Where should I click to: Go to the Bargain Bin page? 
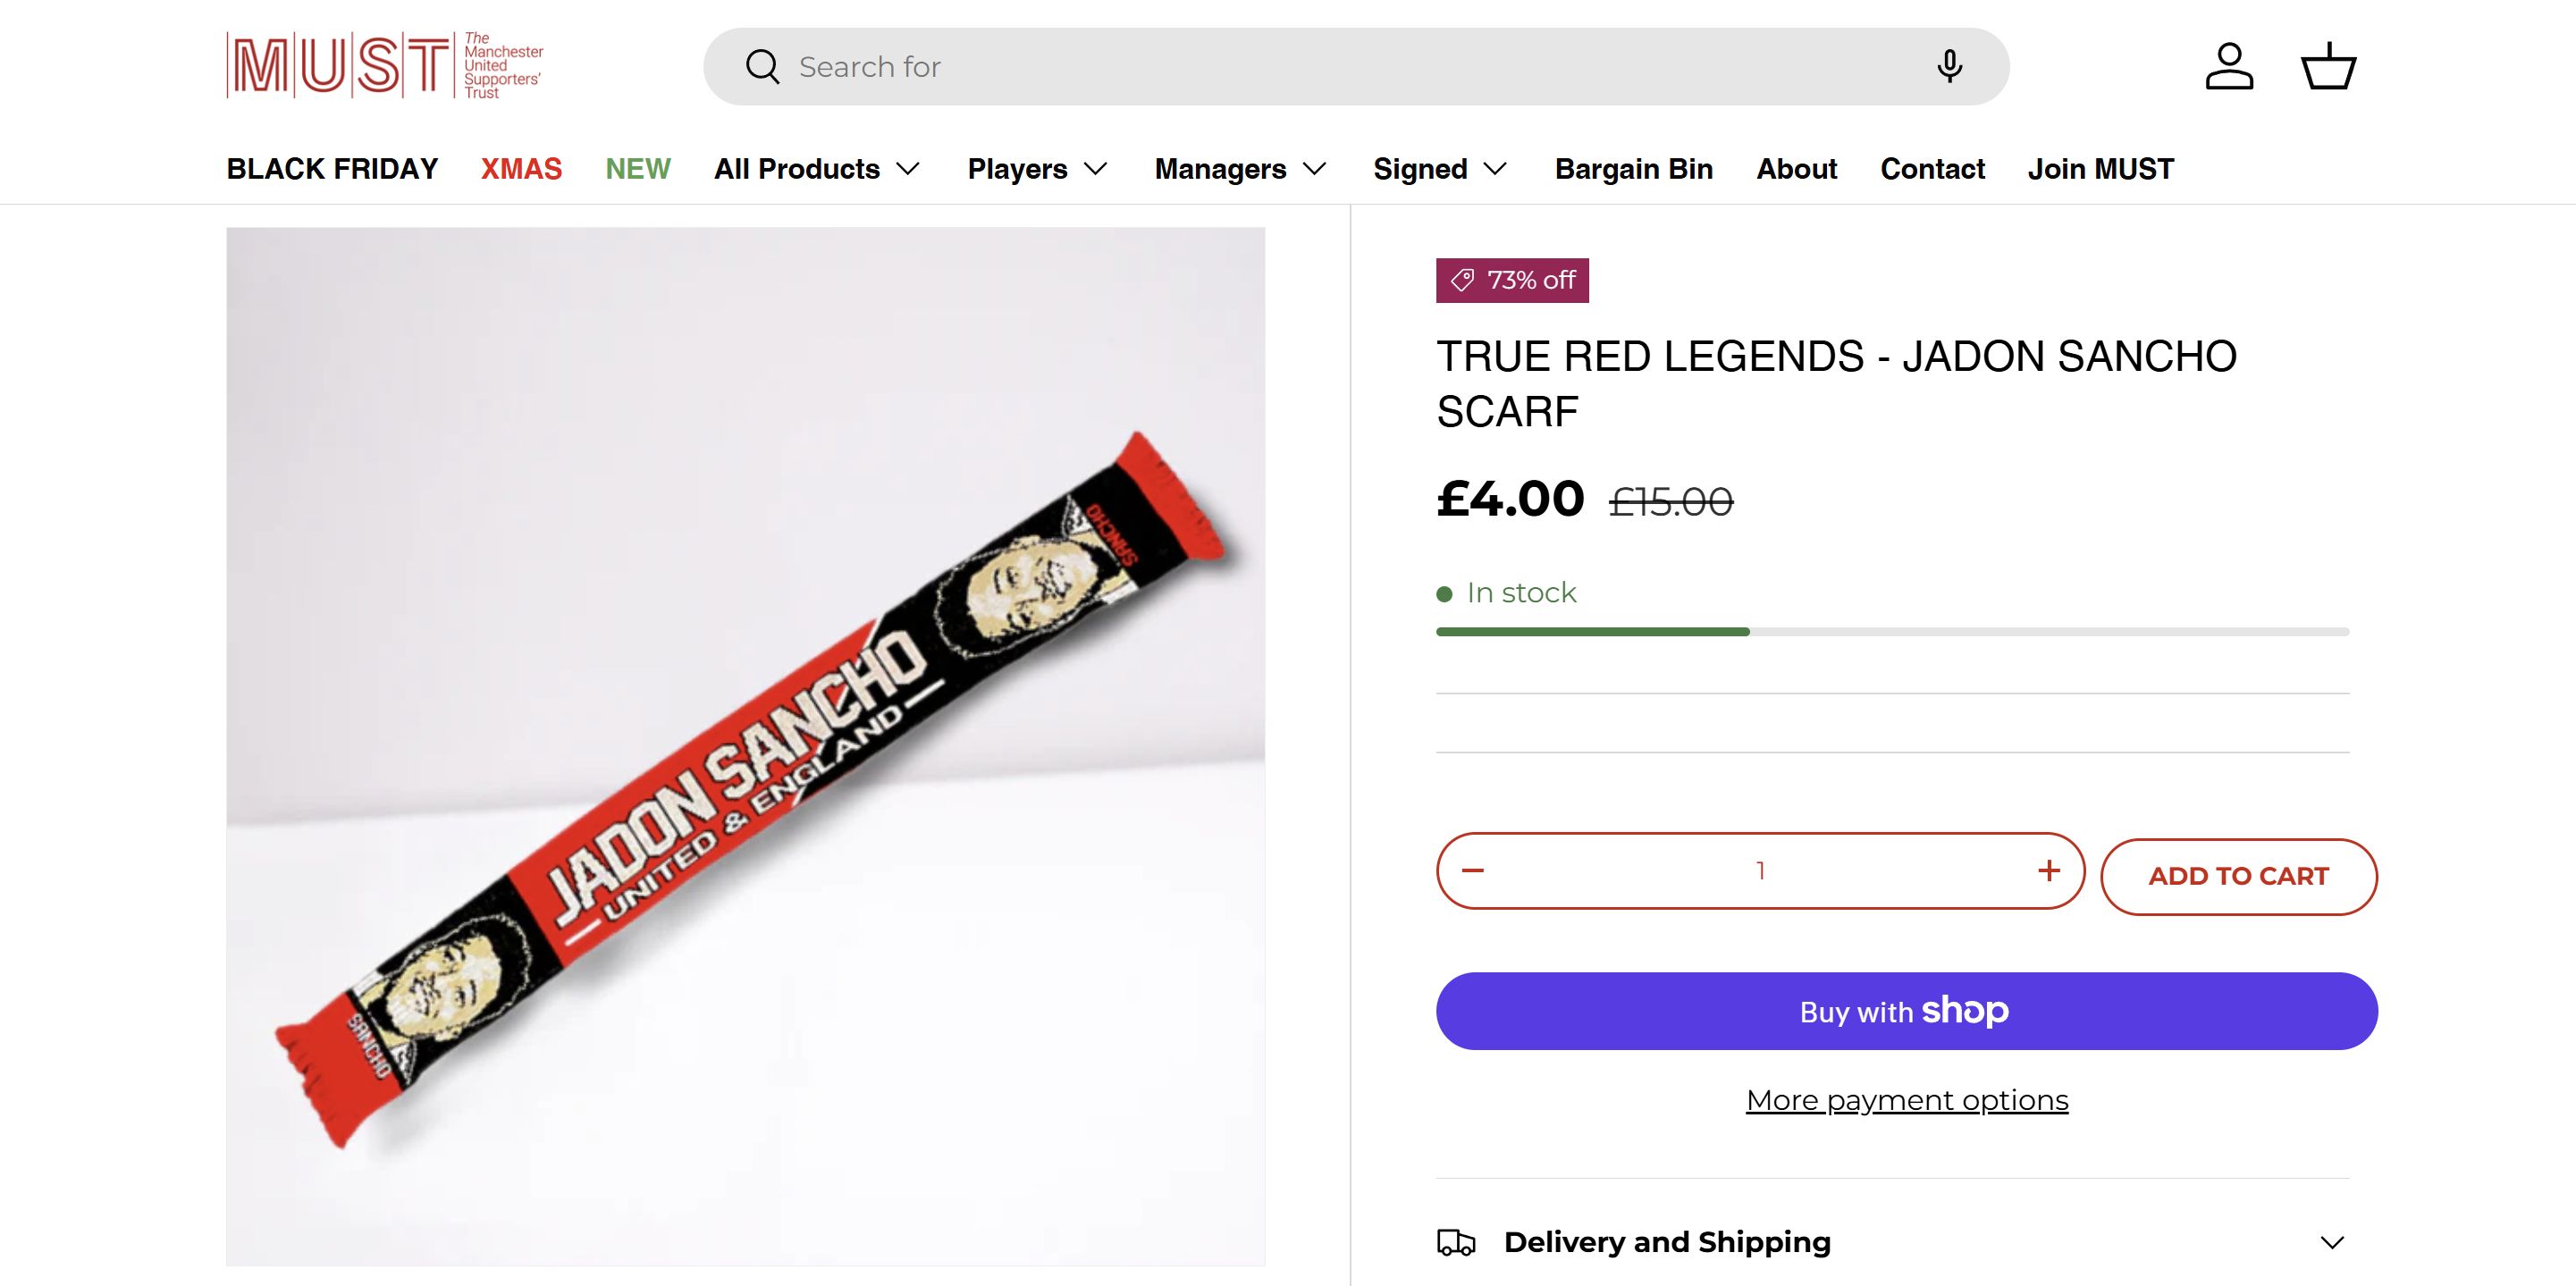coord(1633,169)
